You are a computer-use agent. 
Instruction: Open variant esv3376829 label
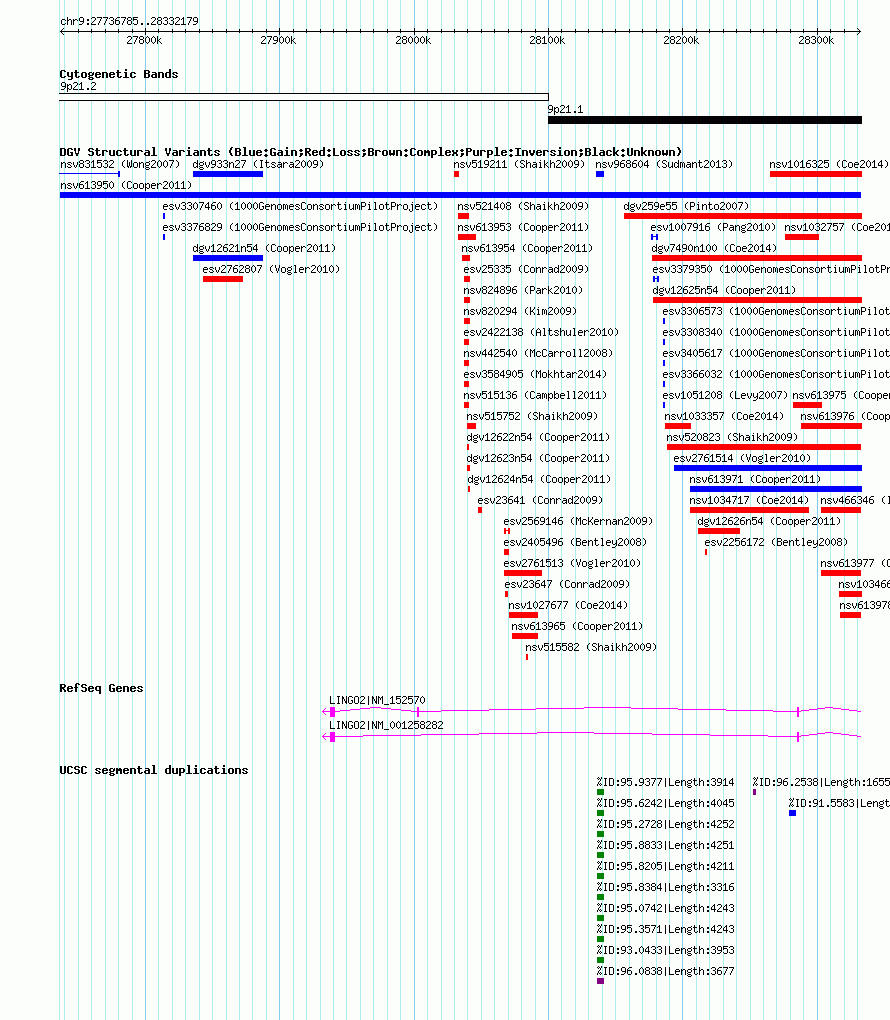[300, 227]
